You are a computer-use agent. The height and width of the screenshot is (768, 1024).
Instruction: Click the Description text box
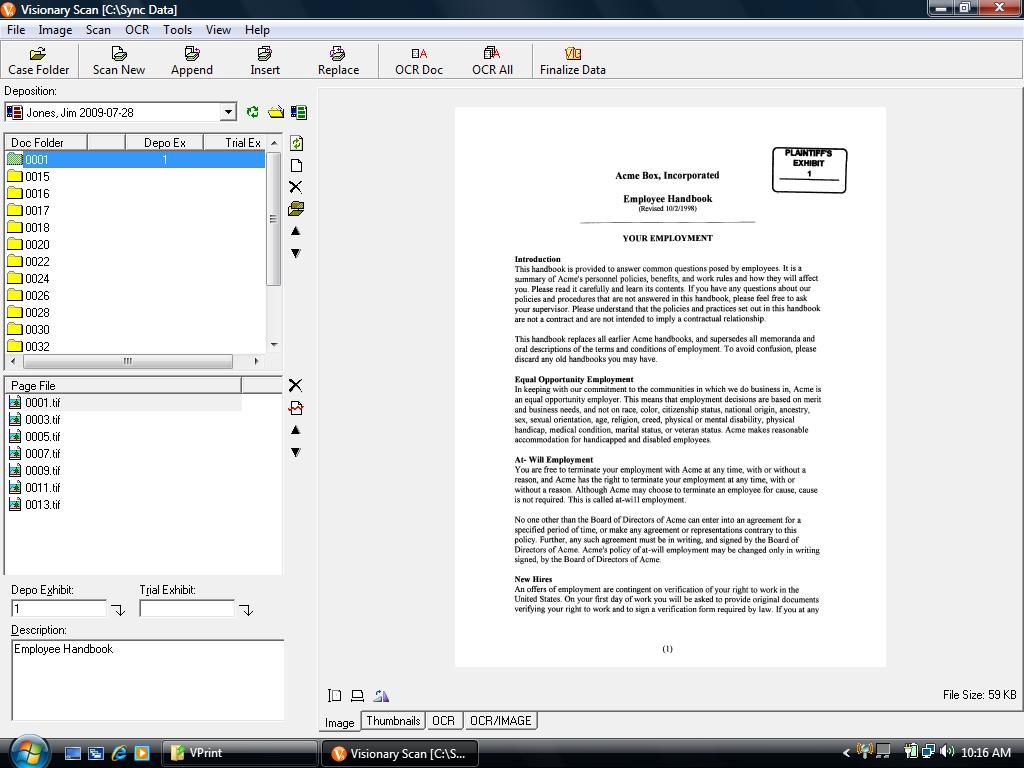(x=148, y=680)
